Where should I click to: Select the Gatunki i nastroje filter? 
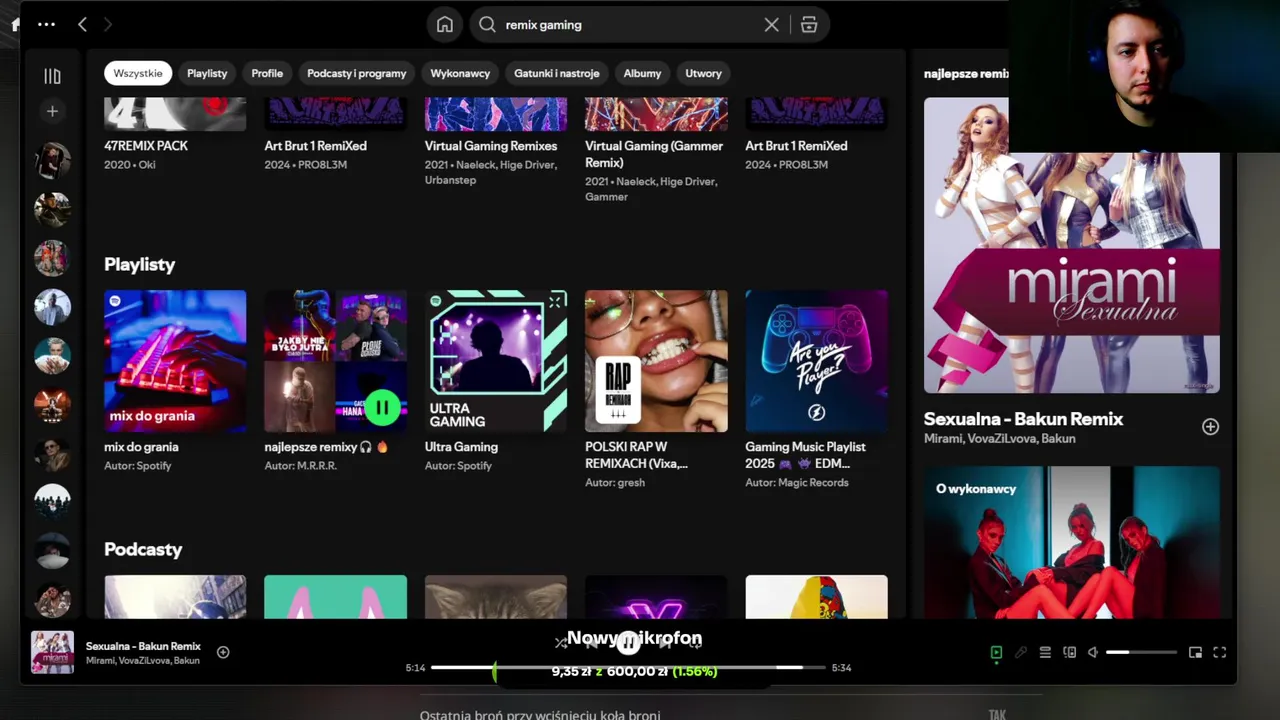pos(557,73)
